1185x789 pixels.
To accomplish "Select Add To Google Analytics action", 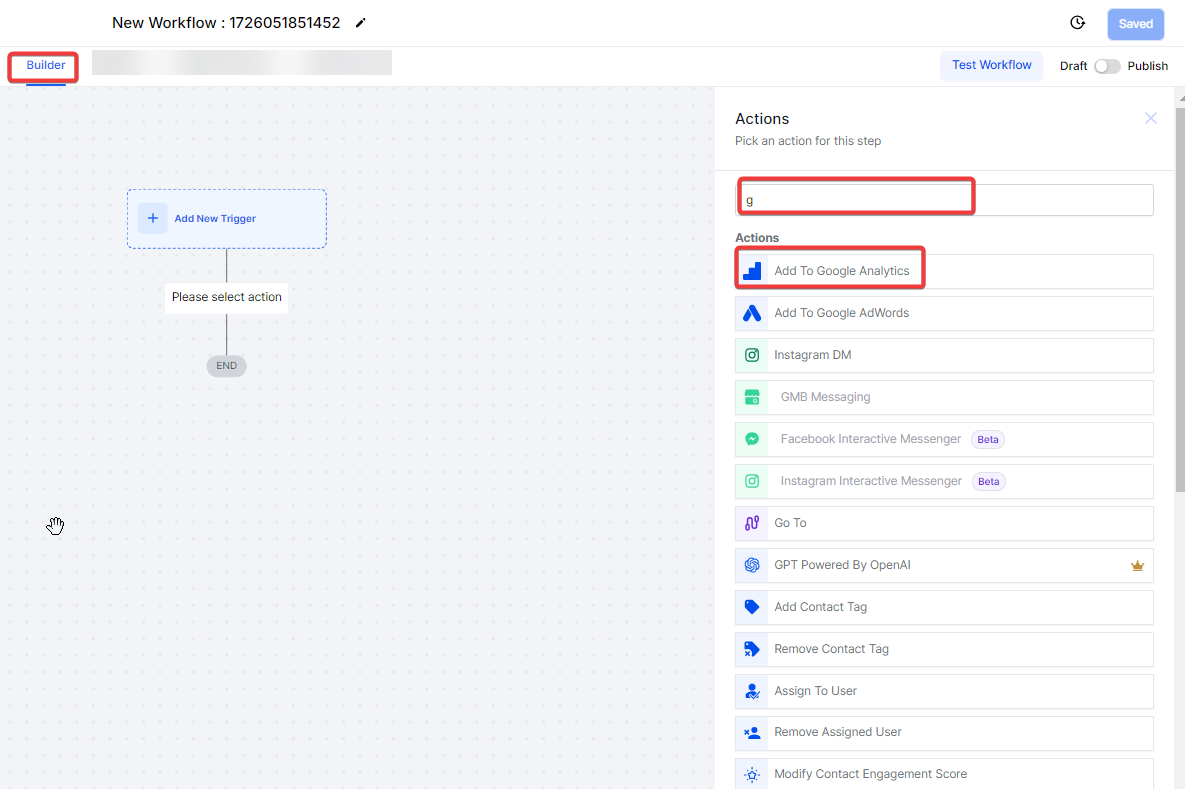I will (944, 271).
